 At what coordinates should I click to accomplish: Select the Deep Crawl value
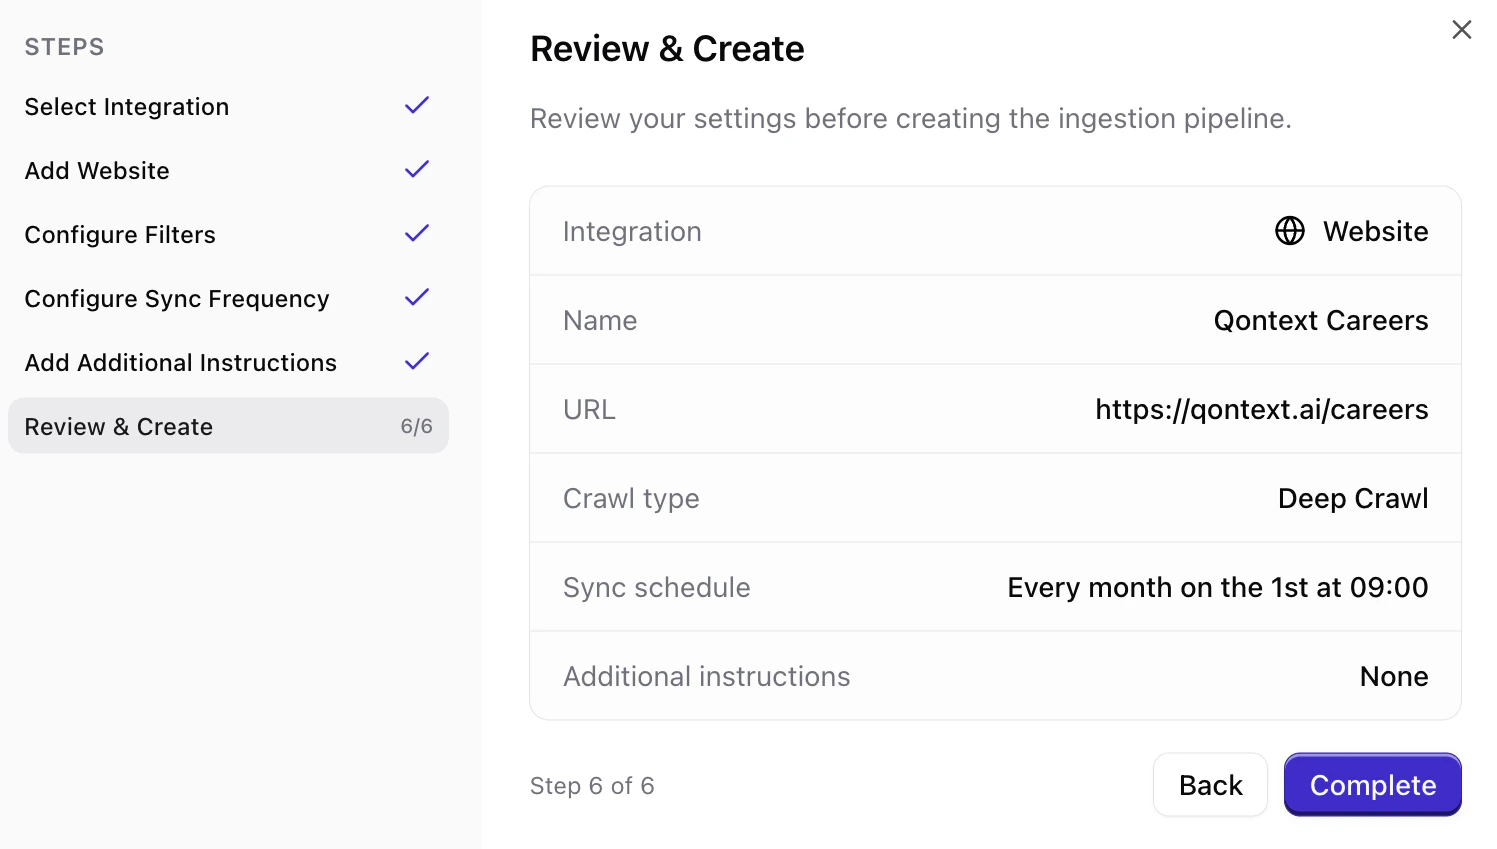point(1352,498)
